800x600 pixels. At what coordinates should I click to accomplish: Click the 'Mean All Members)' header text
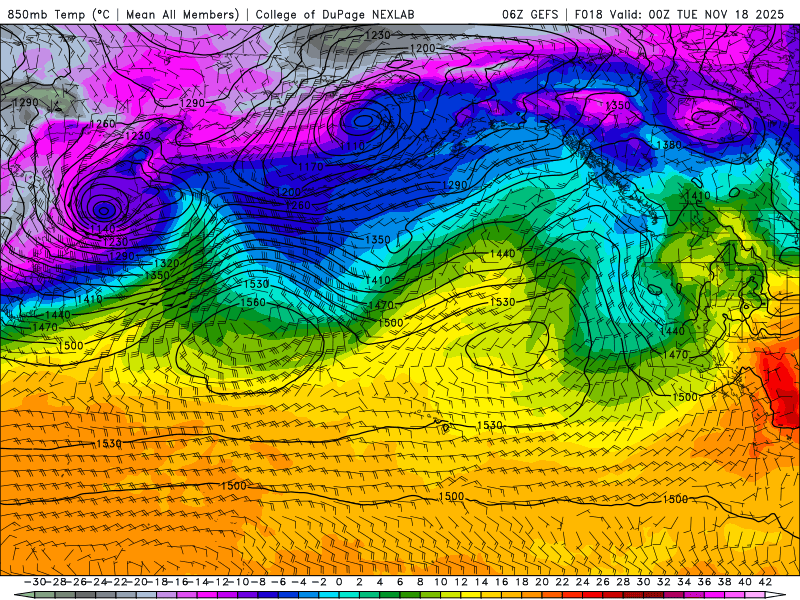(183, 14)
